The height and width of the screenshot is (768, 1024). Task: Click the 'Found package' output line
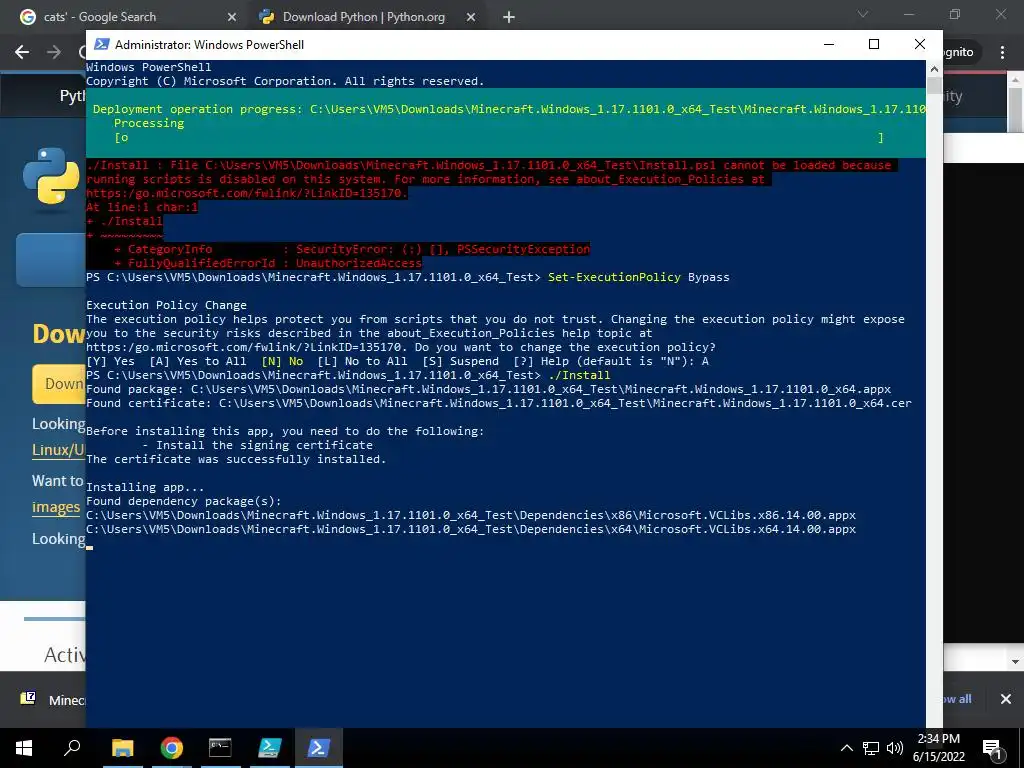488,389
